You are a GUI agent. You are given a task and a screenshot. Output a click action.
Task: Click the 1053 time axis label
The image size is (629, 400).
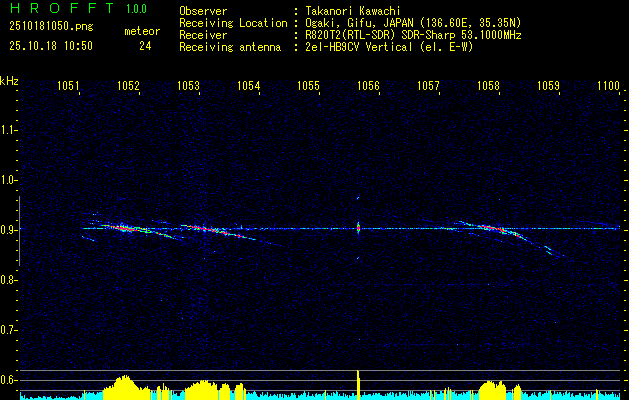point(189,85)
